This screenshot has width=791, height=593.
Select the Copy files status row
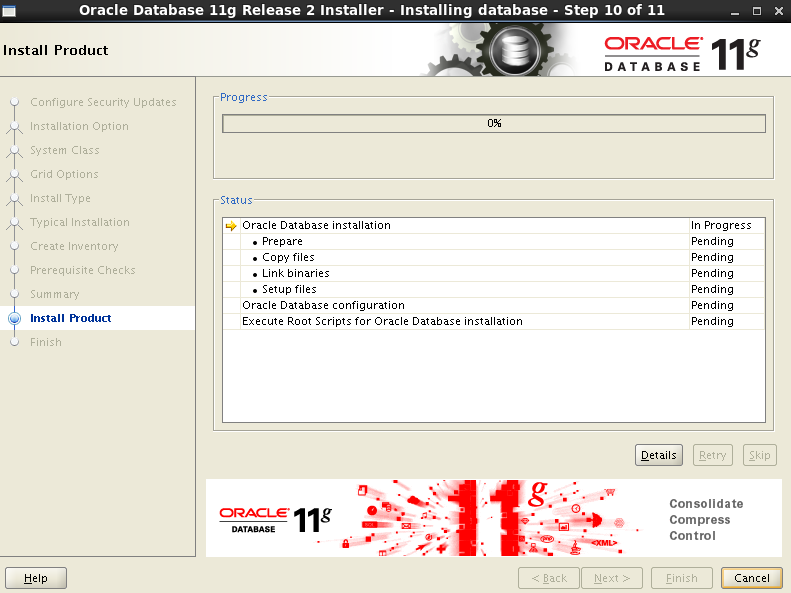tap(494, 257)
